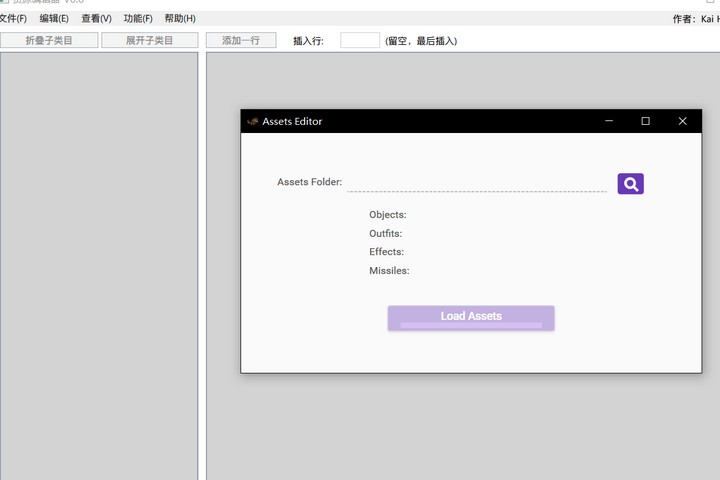Click the Missiles count label
The height and width of the screenshot is (480, 720).
pos(389,271)
